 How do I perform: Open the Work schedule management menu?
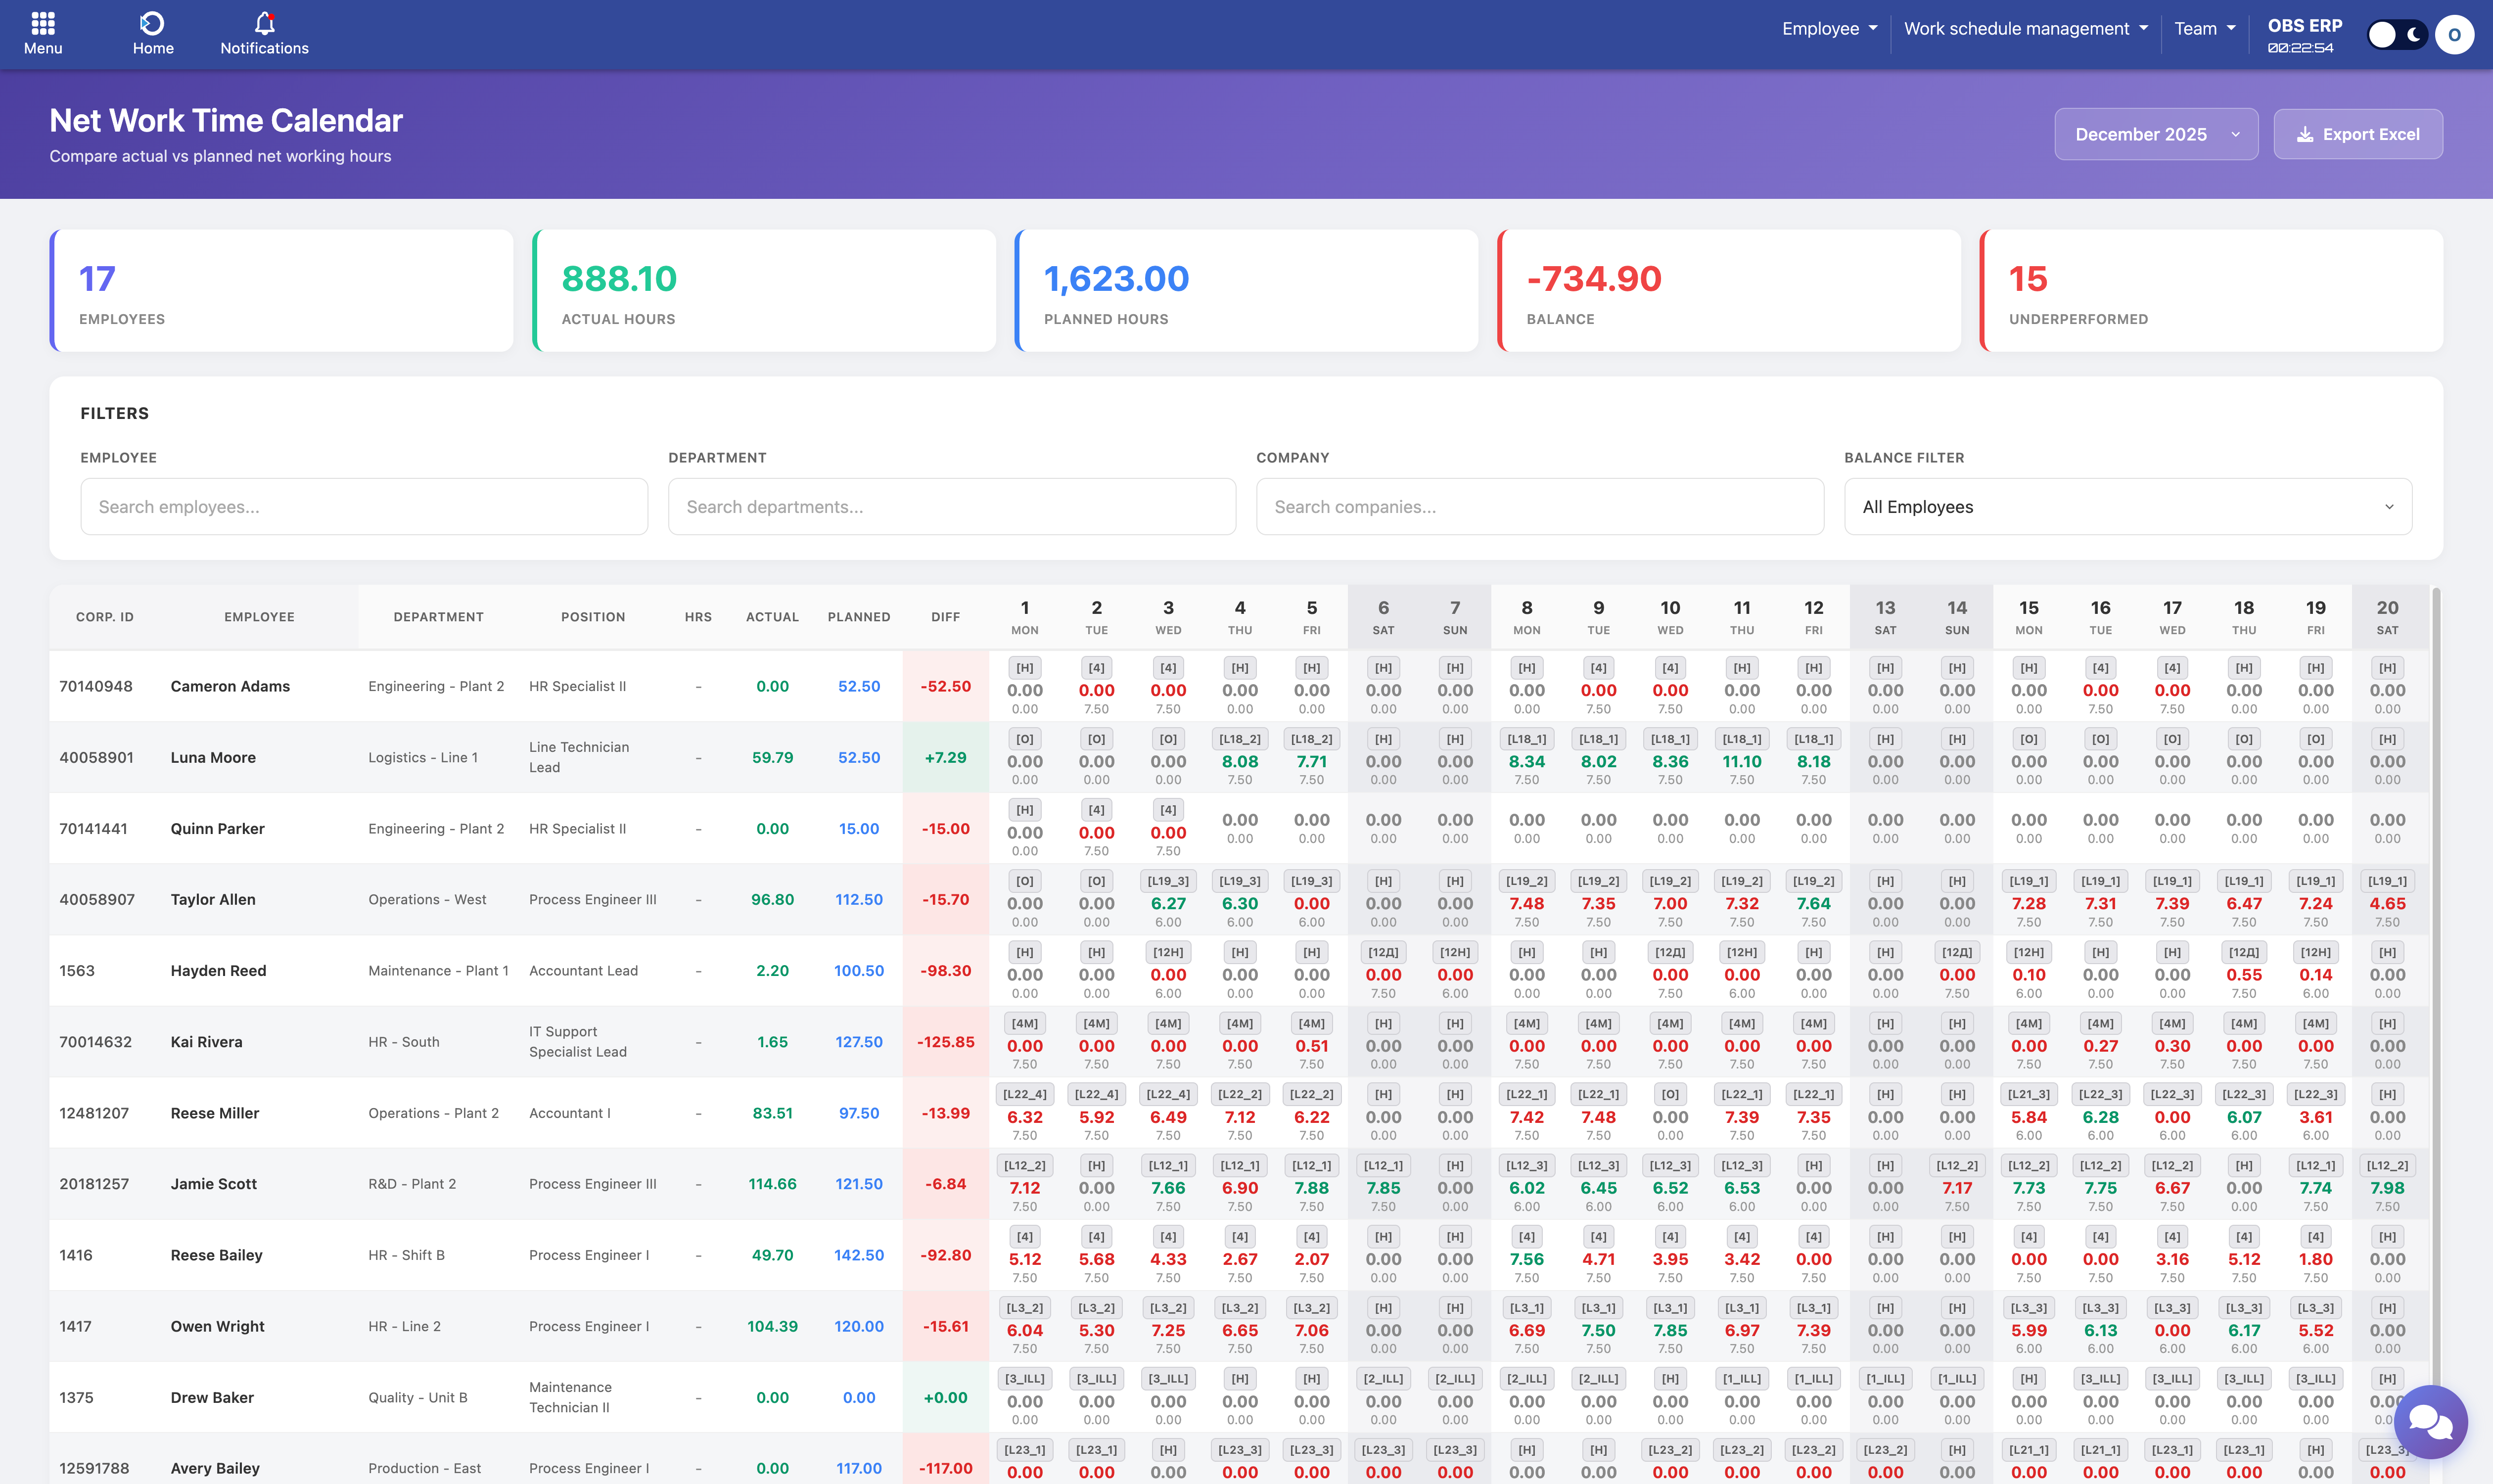pos(2025,29)
